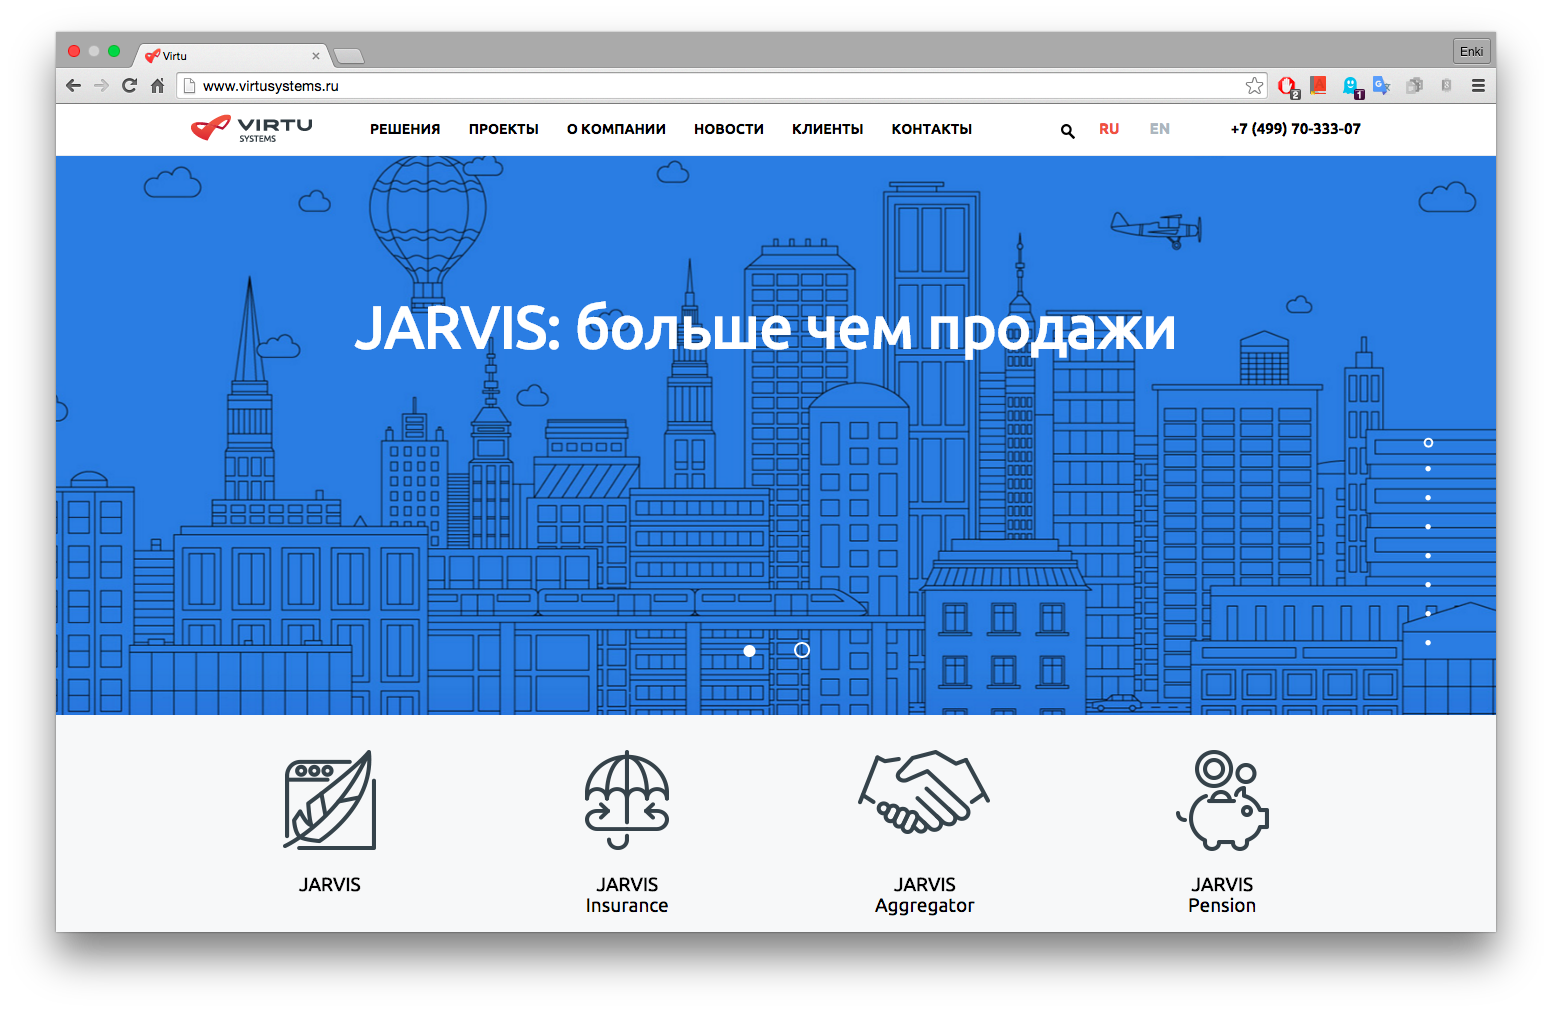Open the AdBlock extension icon
The width and height of the screenshot is (1552, 1012).
(1287, 86)
